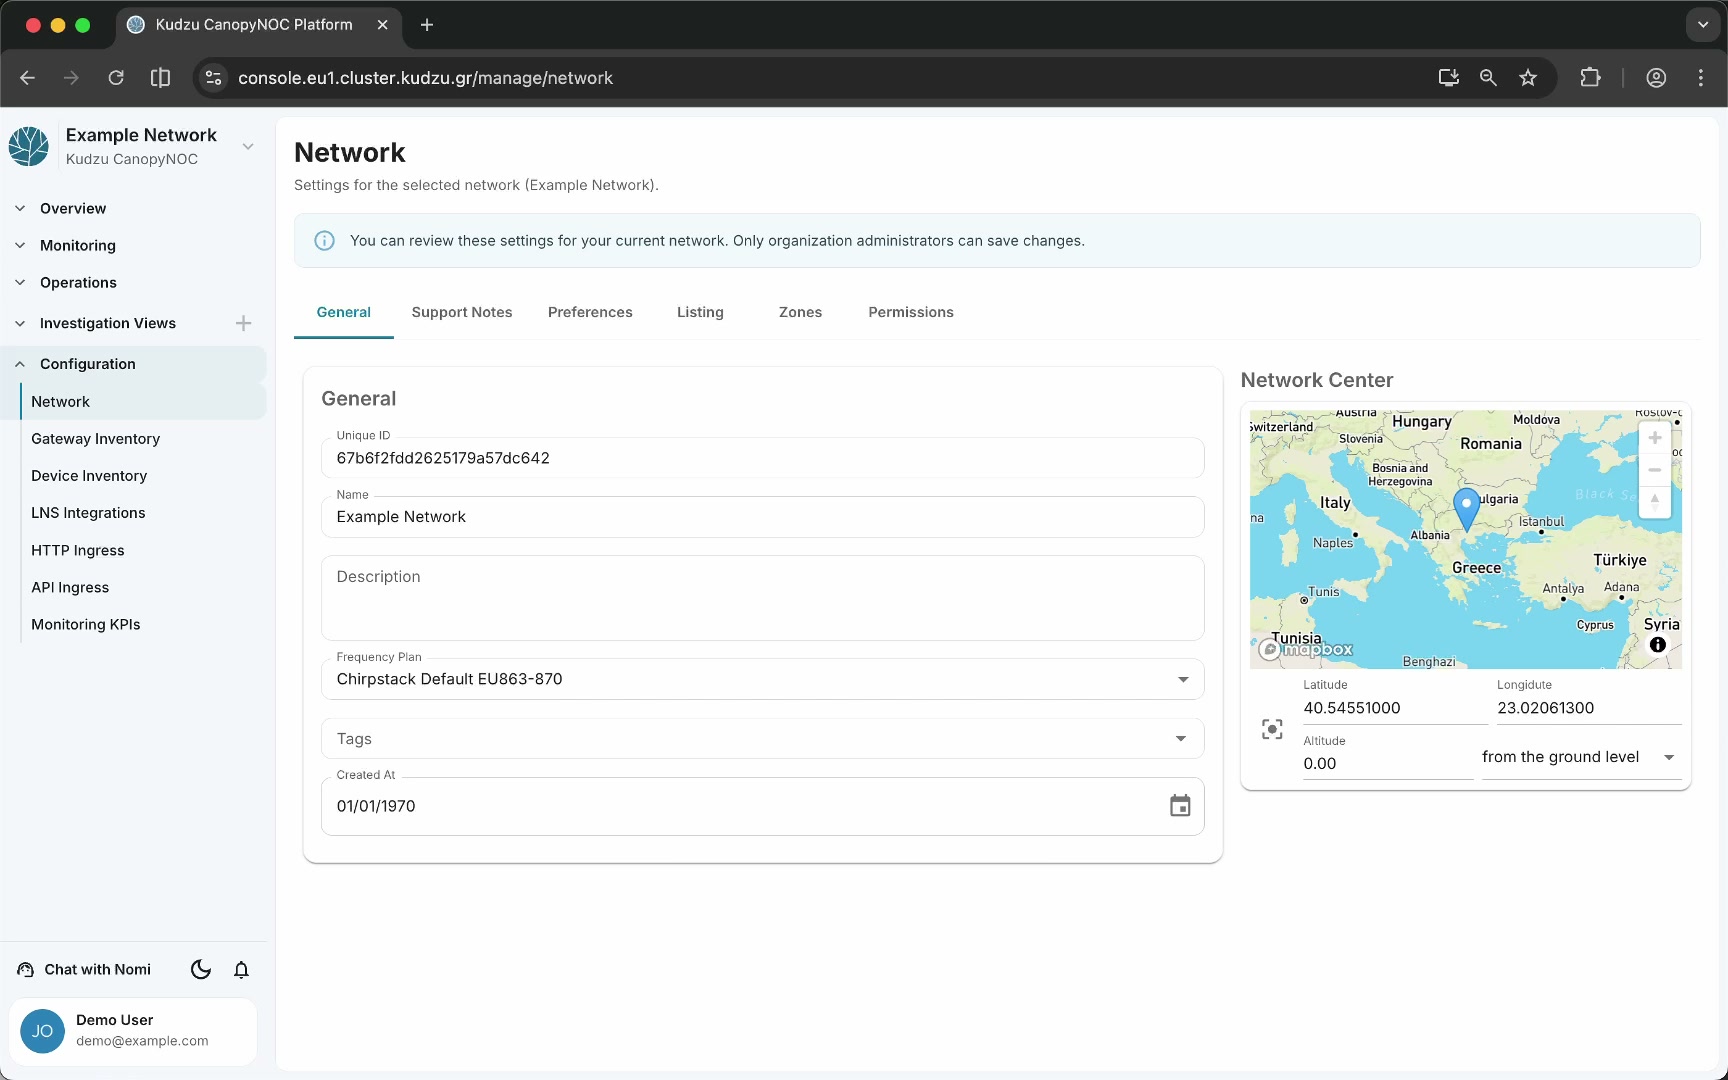Open a new browser tab
This screenshot has height=1080, width=1728.
[427, 25]
